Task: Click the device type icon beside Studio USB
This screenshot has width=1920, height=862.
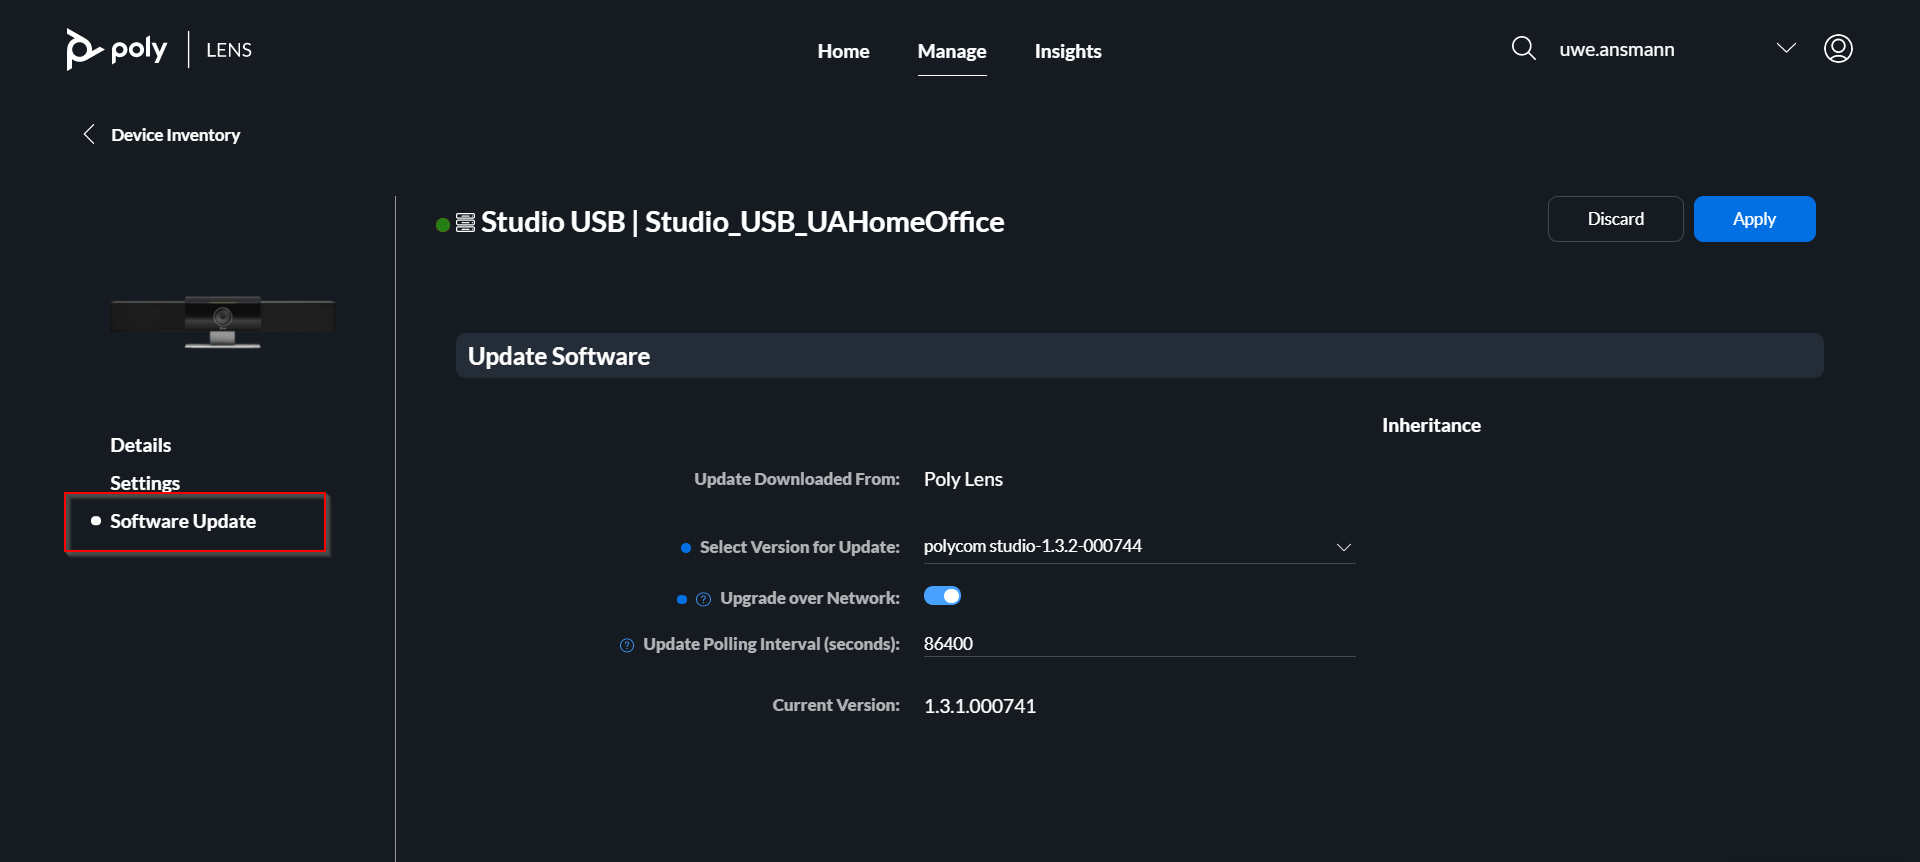Action: (x=465, y=222)
